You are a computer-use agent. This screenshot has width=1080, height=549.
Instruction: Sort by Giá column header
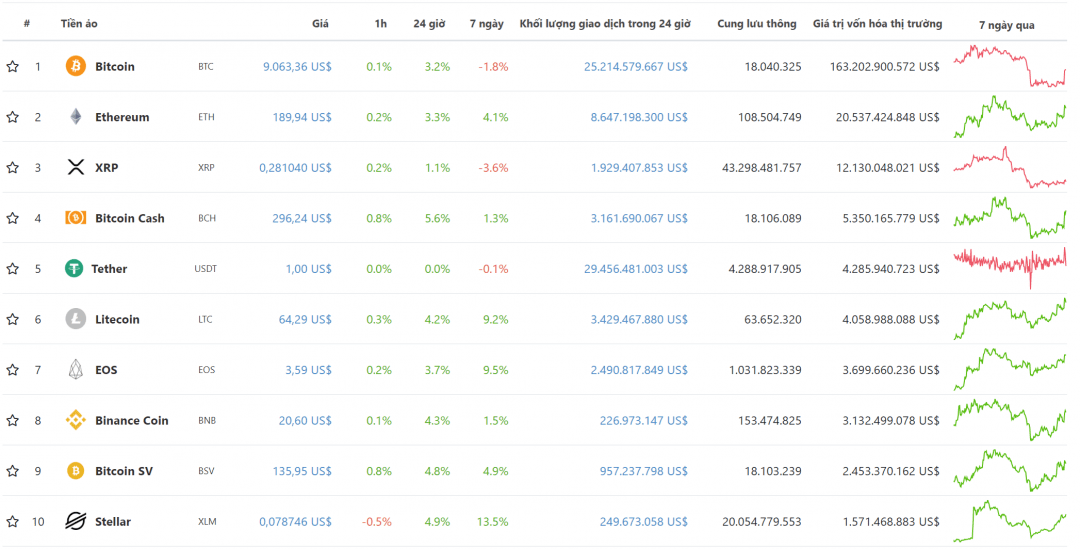tap(320, 23)
